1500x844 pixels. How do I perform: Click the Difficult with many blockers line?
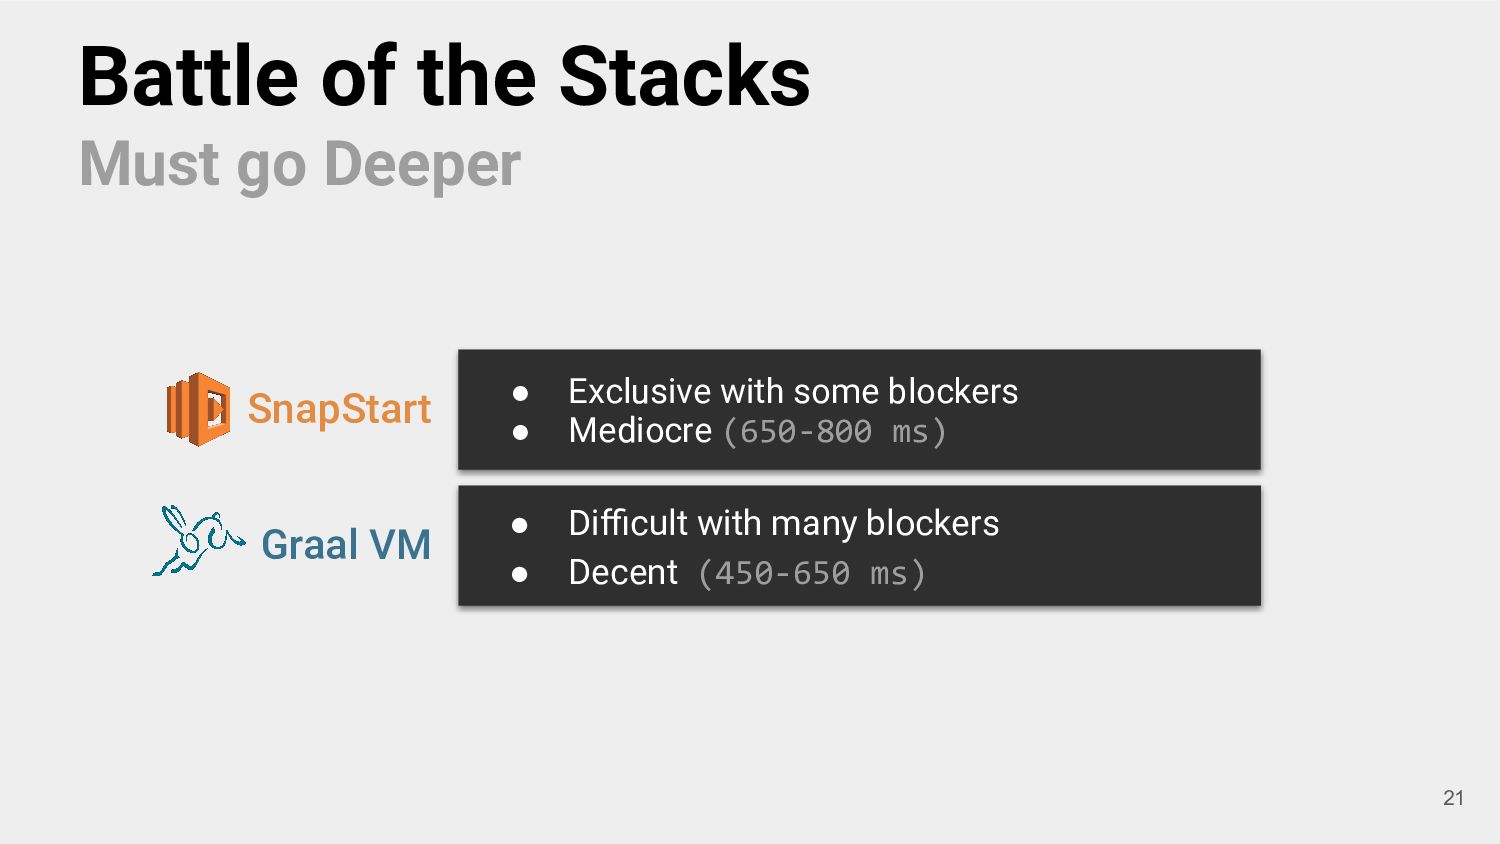[784, 523]
